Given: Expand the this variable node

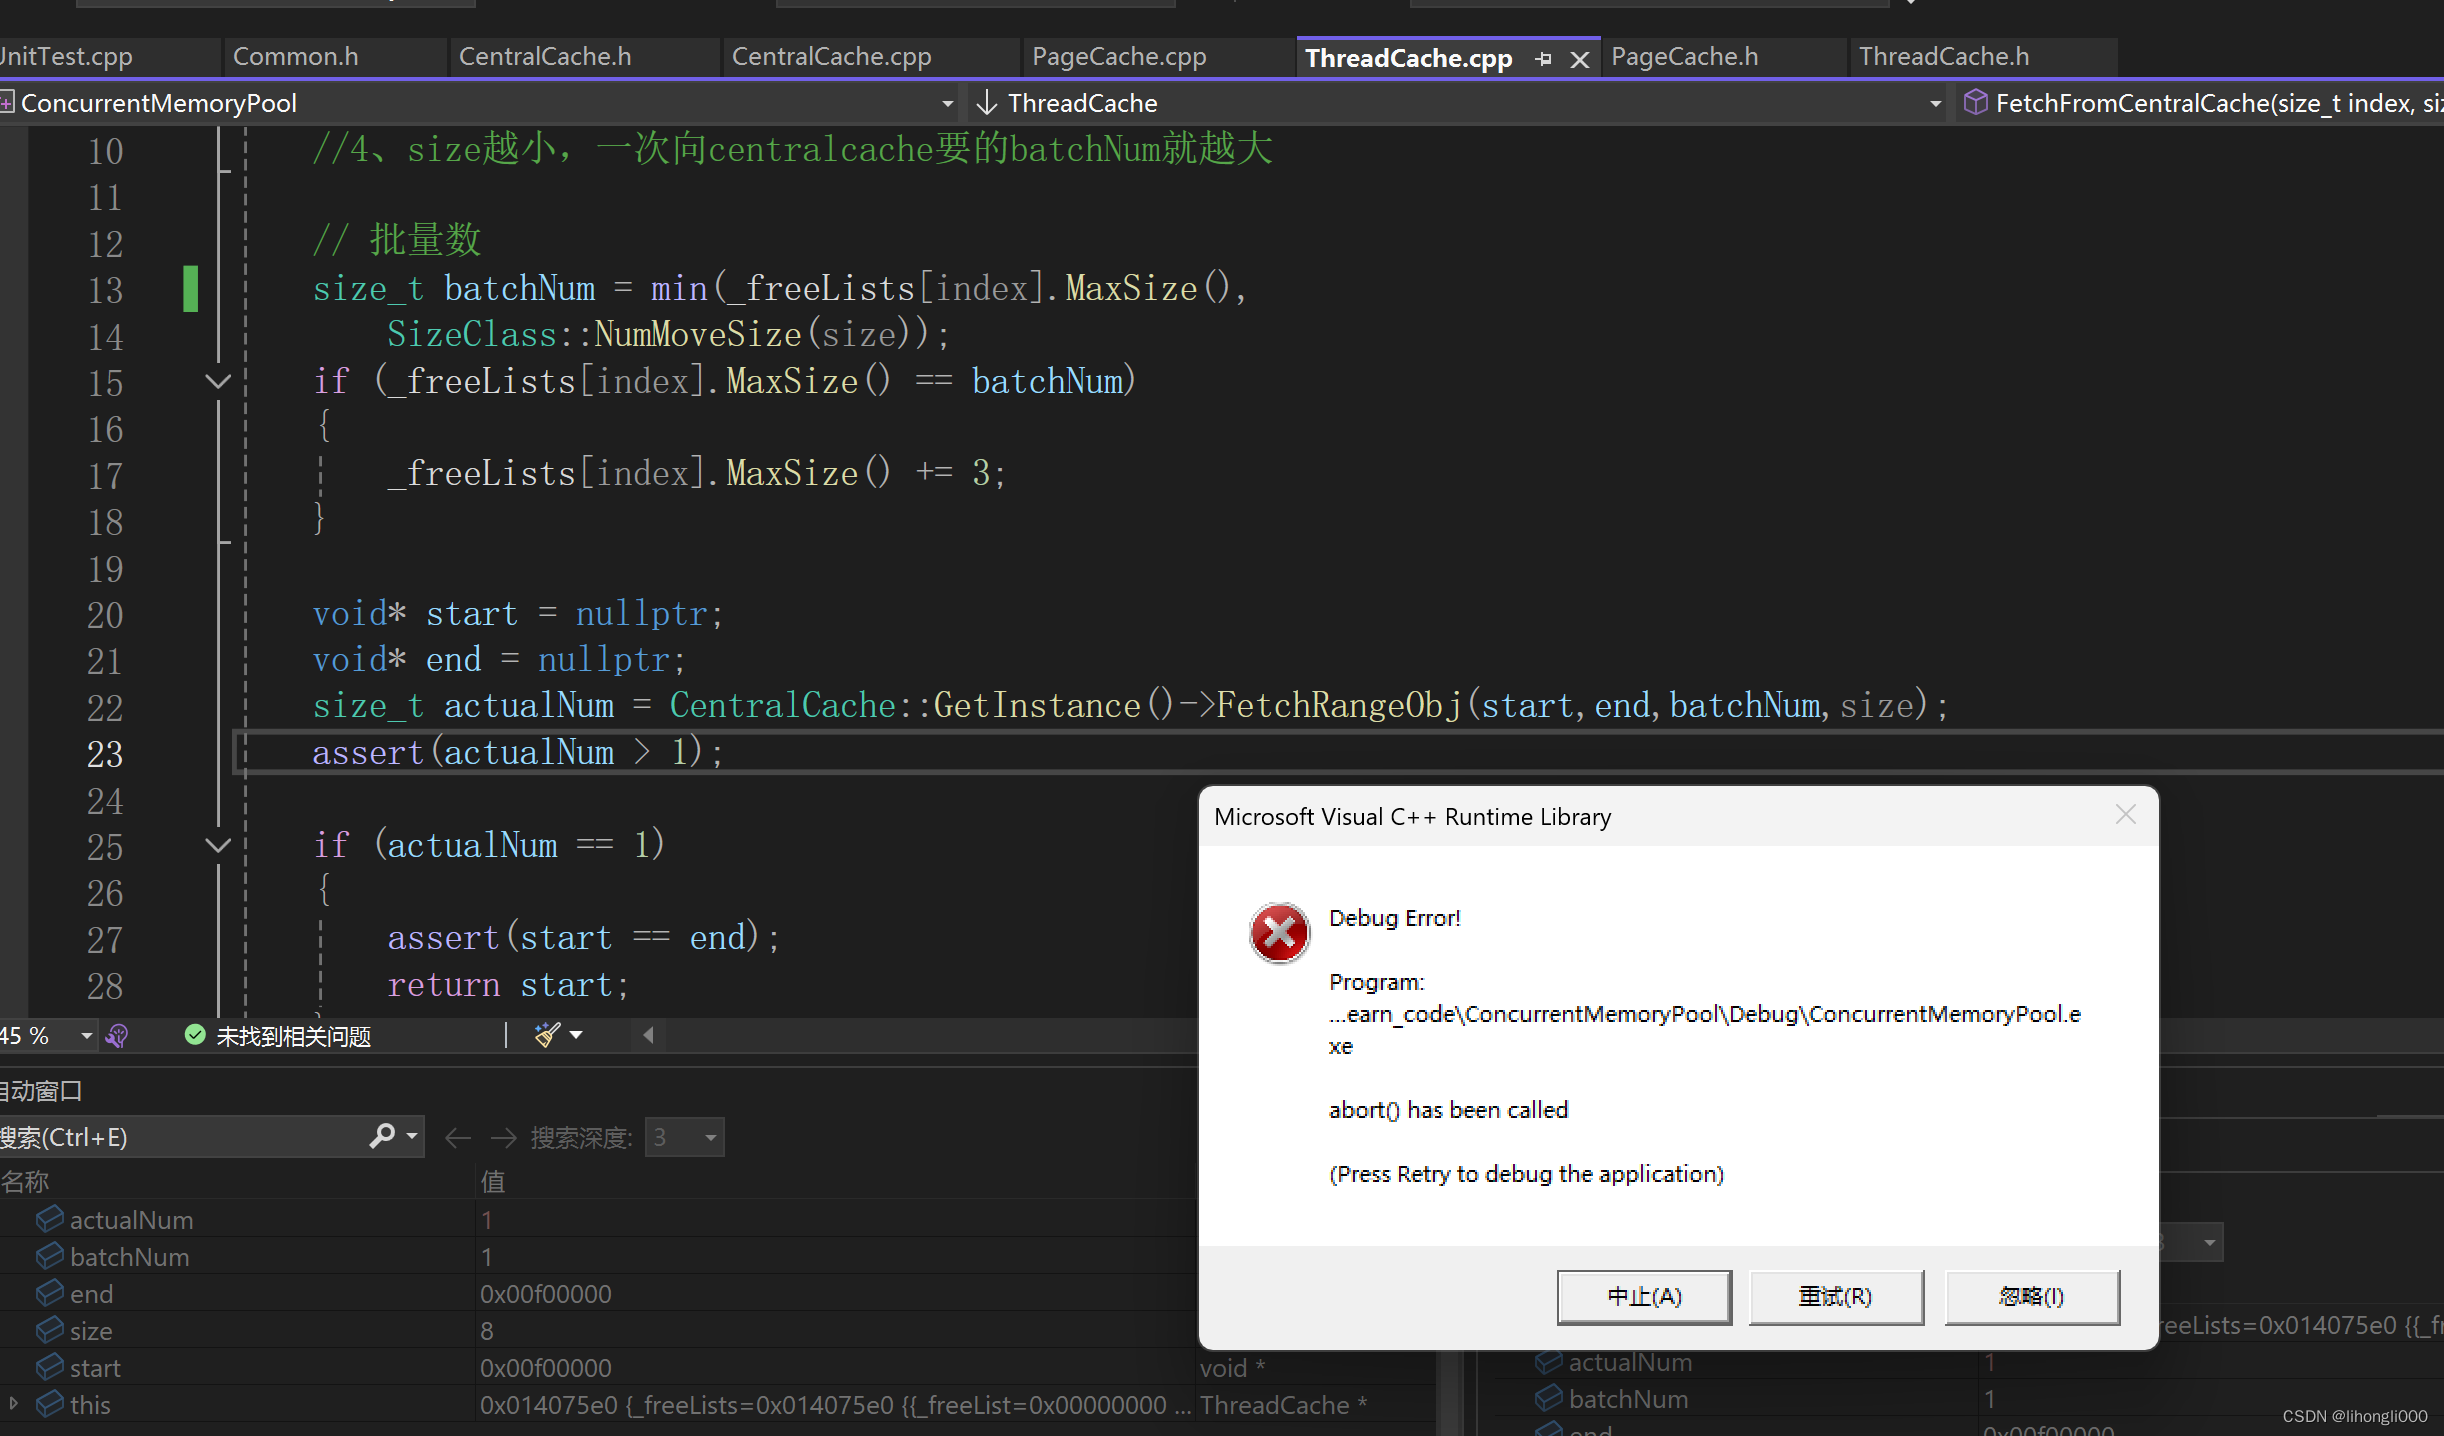Looking at the screenshot, I should [13, 1404].
